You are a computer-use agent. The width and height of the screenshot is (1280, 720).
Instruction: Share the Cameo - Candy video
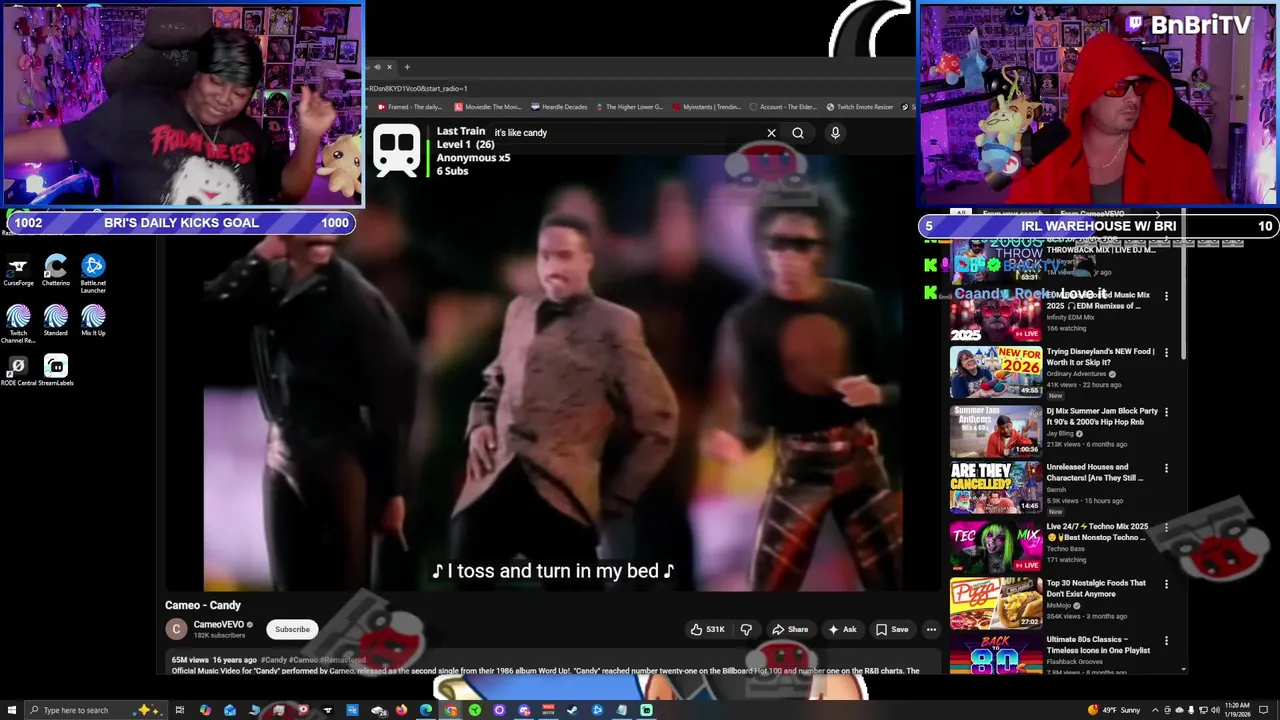click(x=790, y=629)
